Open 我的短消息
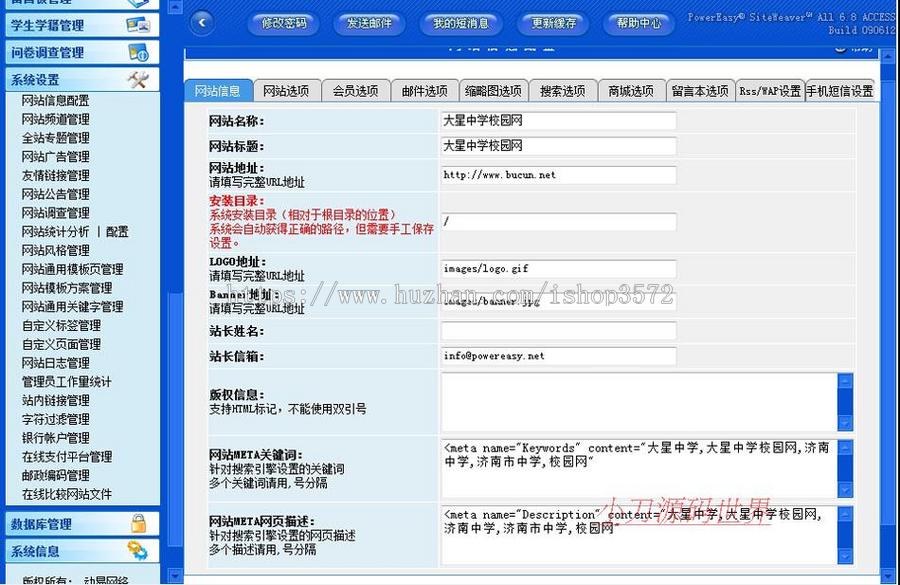Screen dimensions: 900x585 click(x=461, y=24)
